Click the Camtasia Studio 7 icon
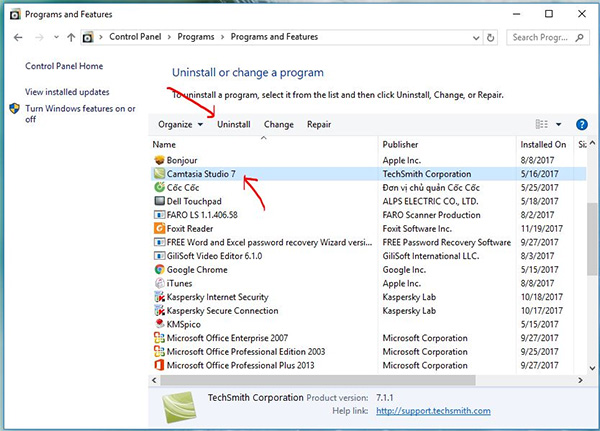 click(x=159, y=173)
